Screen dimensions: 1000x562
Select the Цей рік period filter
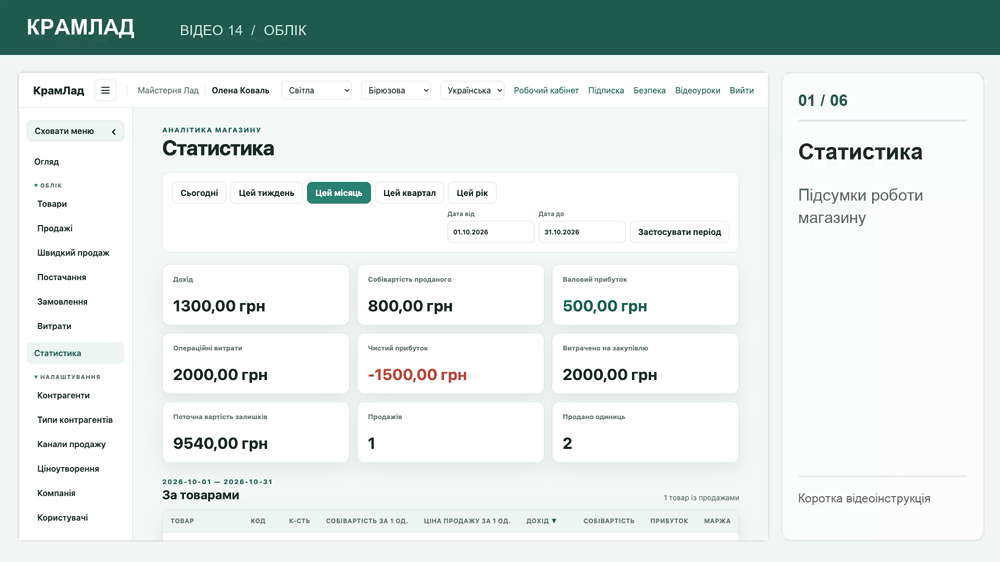tap(472, 193)
